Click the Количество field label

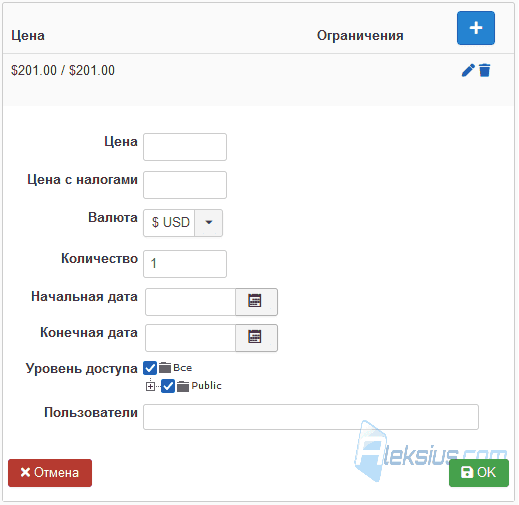coord(99,258)
